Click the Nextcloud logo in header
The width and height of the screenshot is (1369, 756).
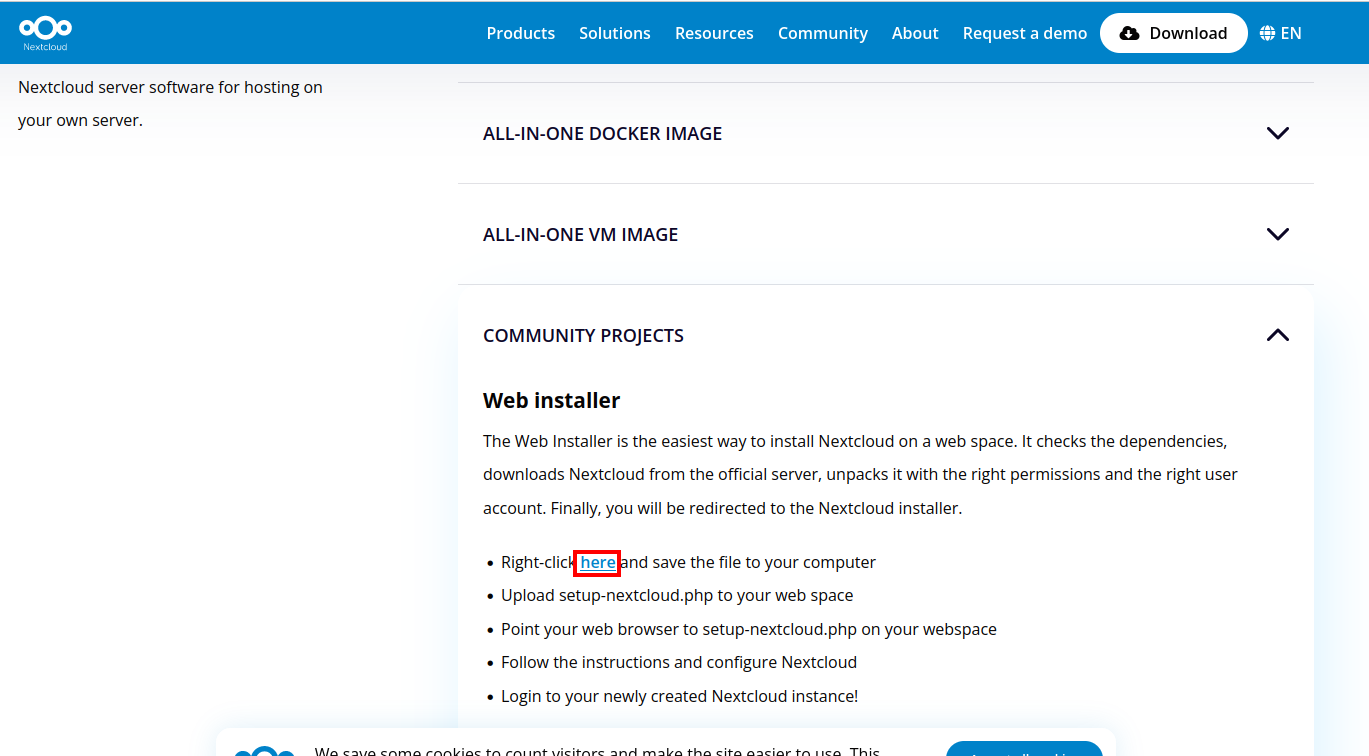[45, 33]
